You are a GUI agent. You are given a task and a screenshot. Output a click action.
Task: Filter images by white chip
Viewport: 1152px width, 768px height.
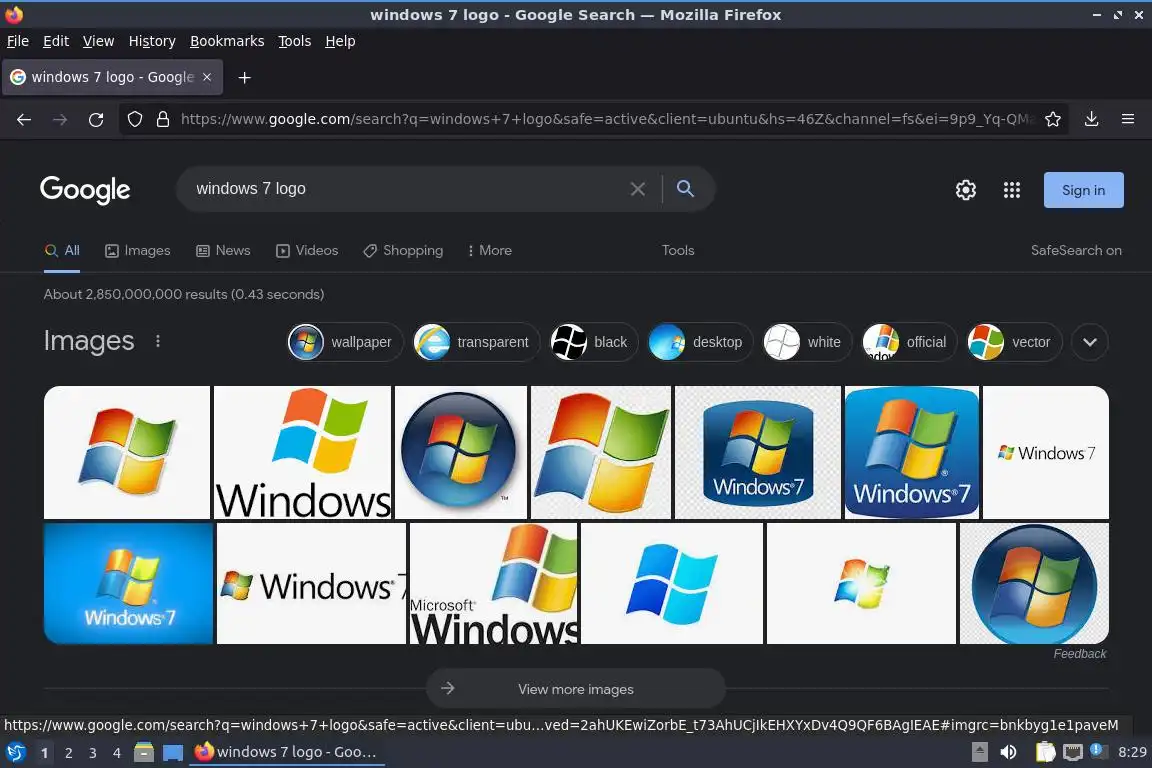[807, 342]
